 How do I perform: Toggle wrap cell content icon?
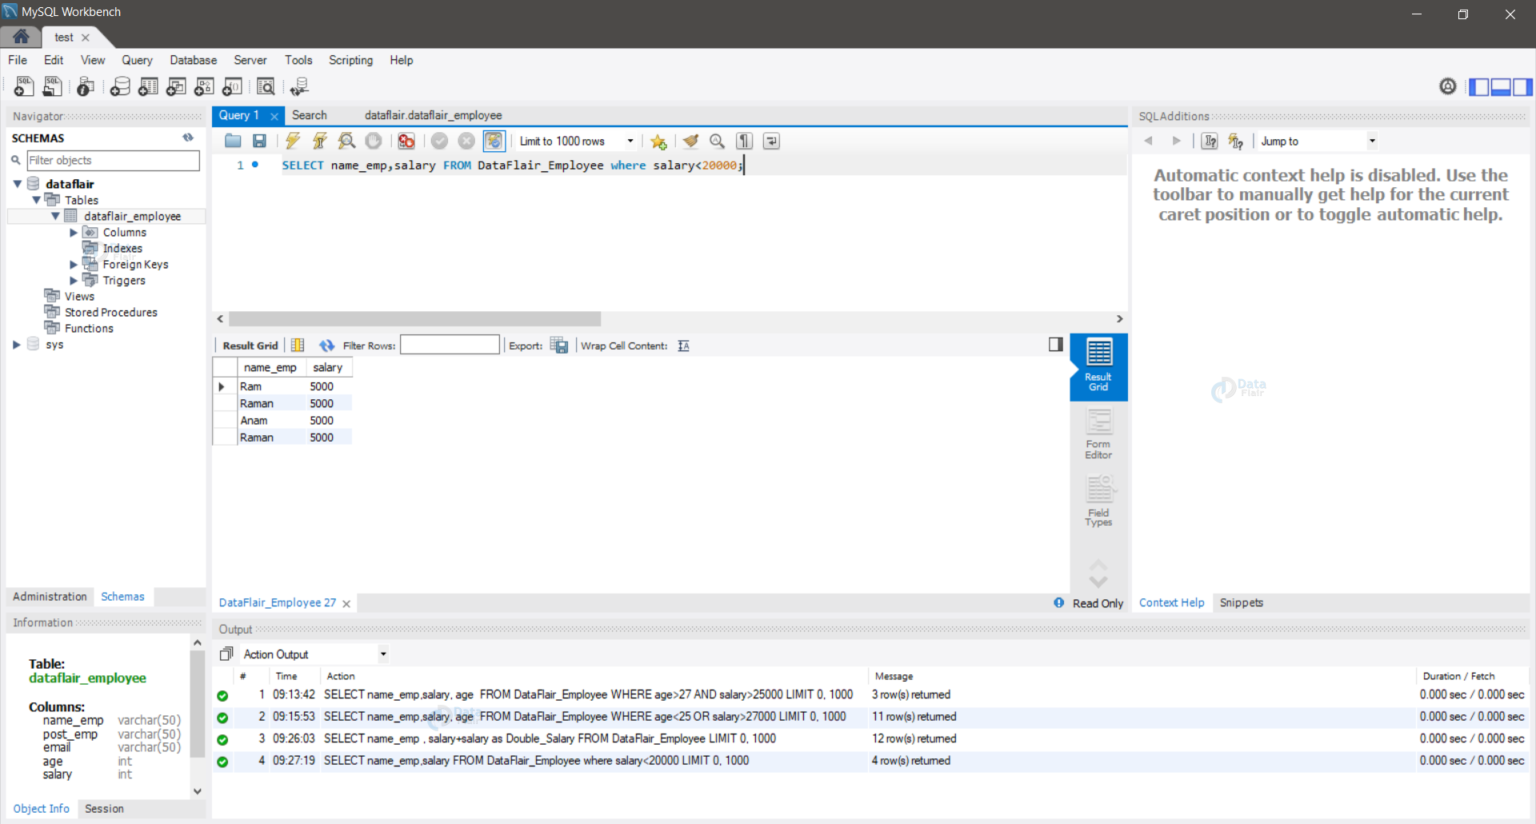pyautogui.click(x=683, y=346)
